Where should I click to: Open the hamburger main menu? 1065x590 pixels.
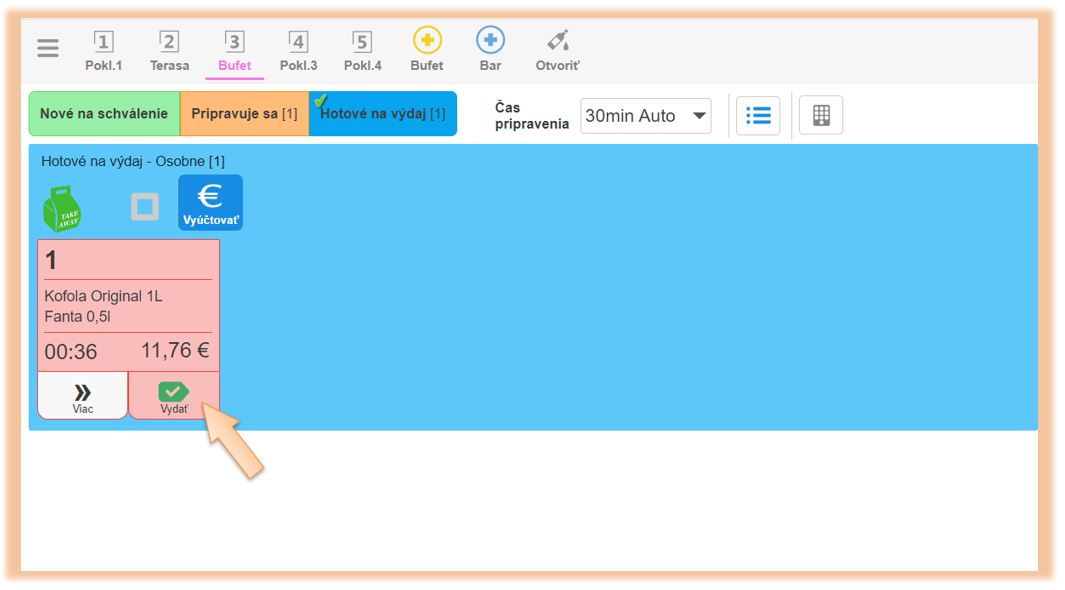(48, 48)
